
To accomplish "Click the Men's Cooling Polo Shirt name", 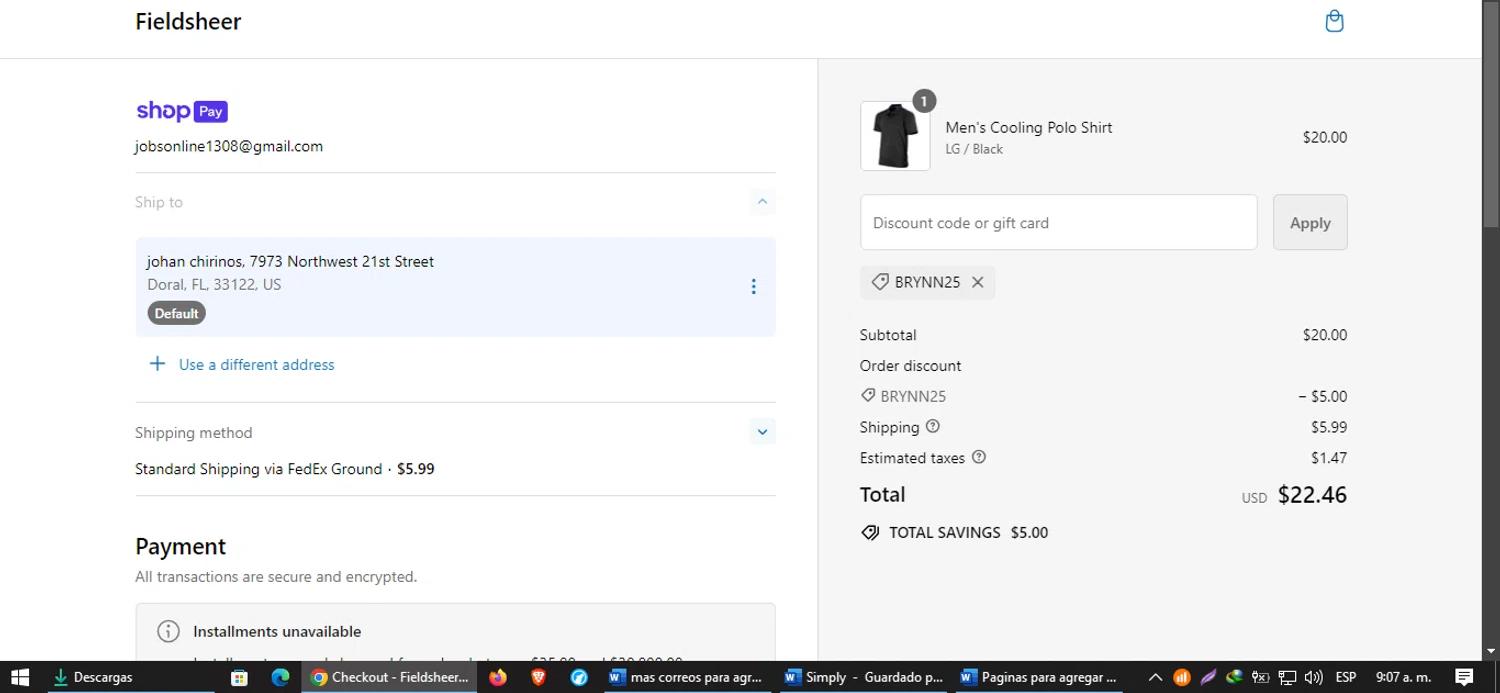I will 1029,127.
